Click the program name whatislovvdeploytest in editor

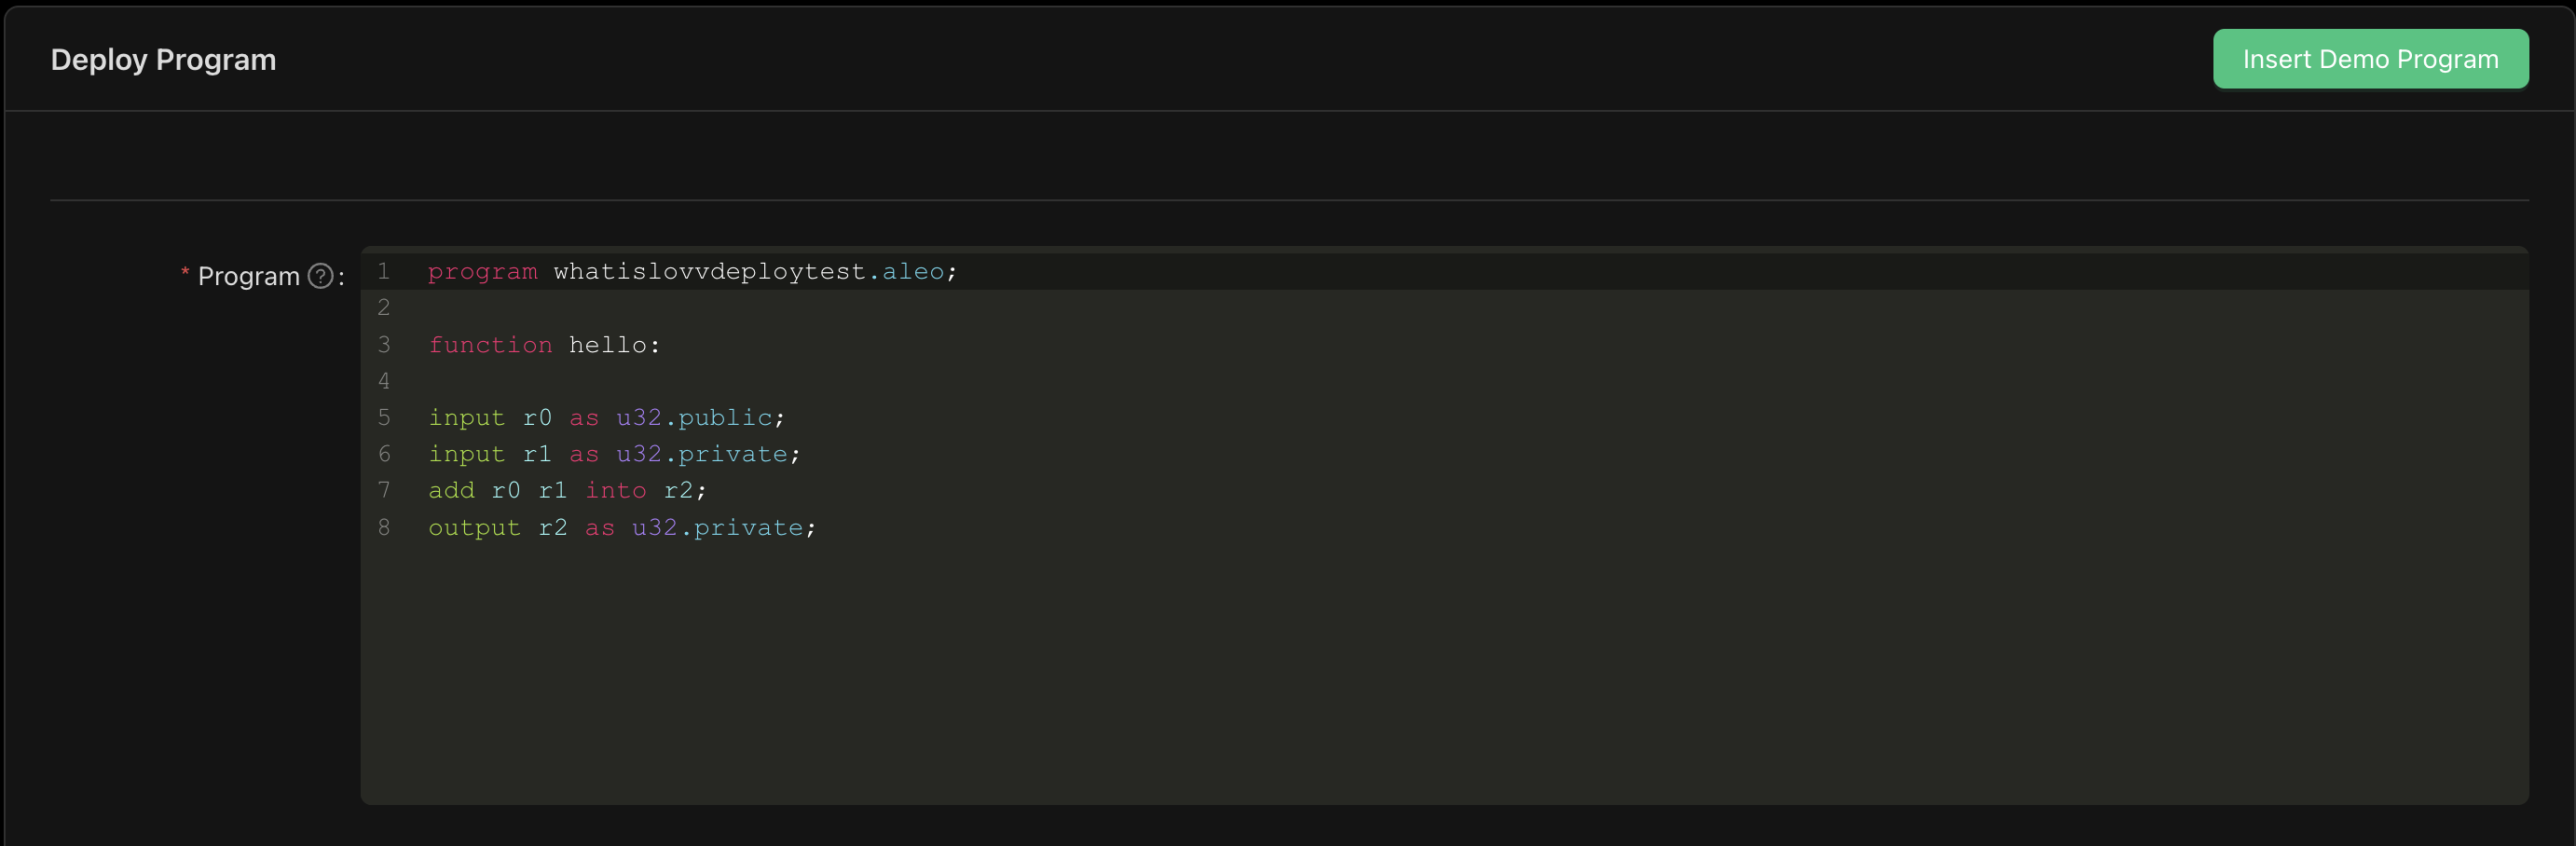(709, 272)
